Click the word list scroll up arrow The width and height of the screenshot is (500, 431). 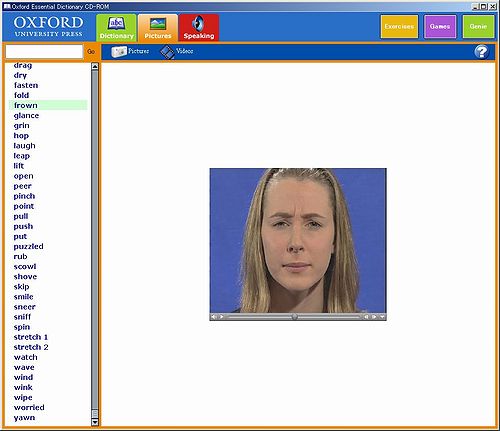coord(95,66)
